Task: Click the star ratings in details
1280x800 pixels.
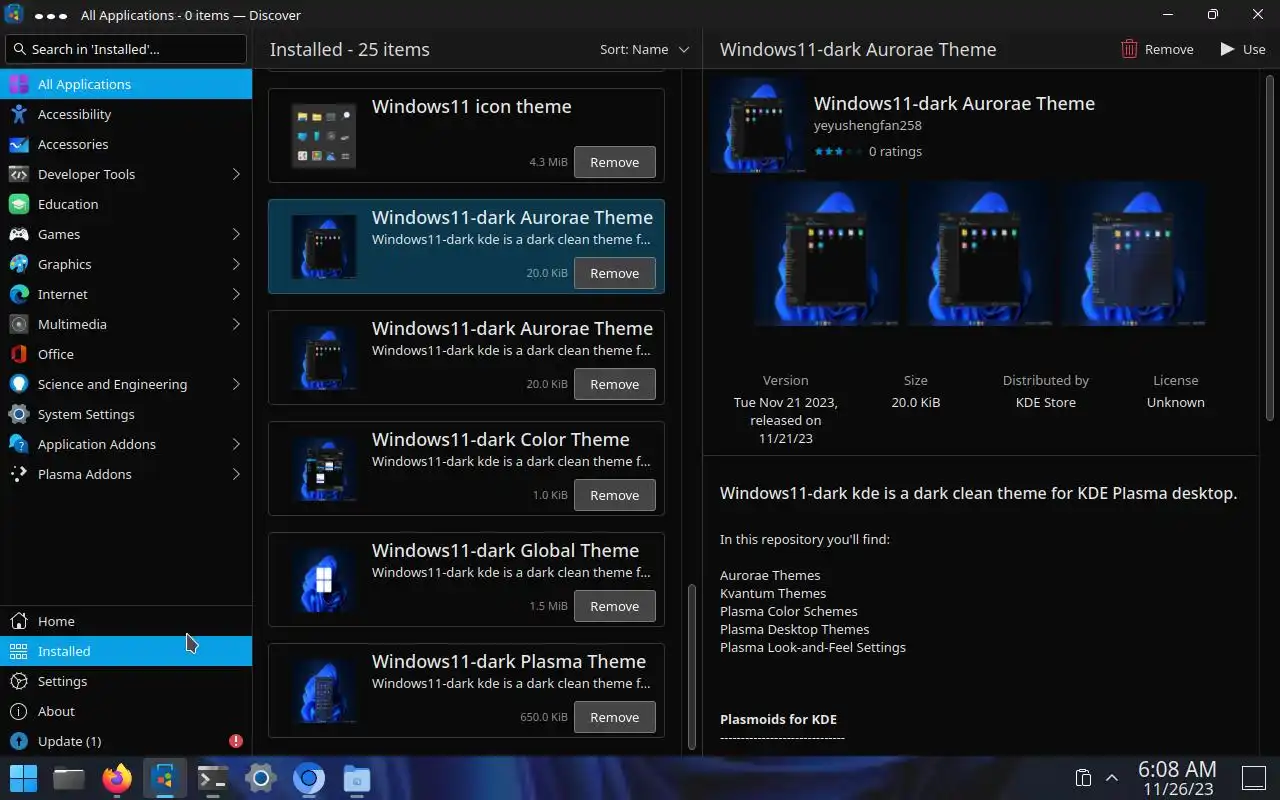Action: tap(838, 151)
